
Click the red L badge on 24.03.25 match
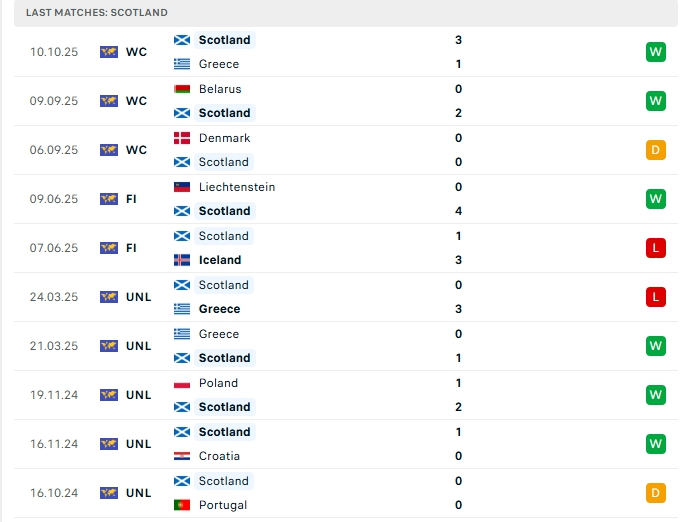pos(655,297)
